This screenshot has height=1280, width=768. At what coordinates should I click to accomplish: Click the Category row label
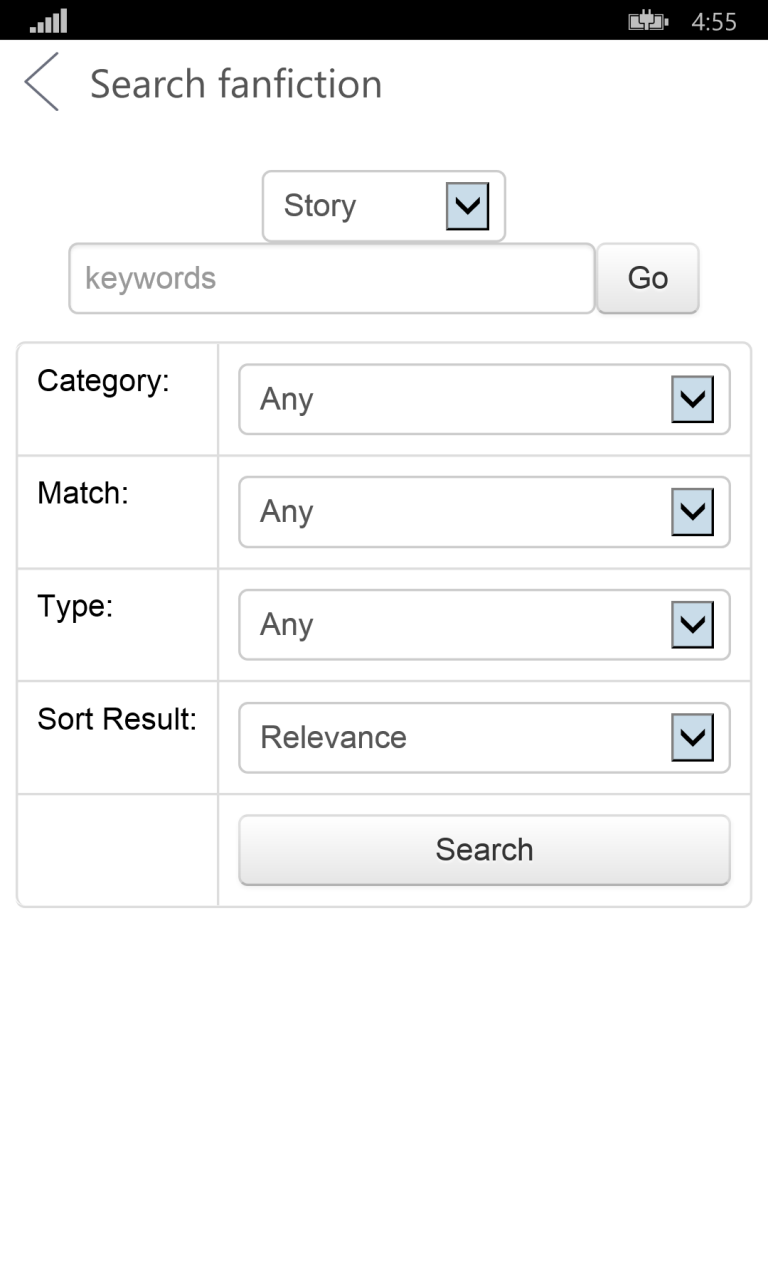[x=102, y=381]
